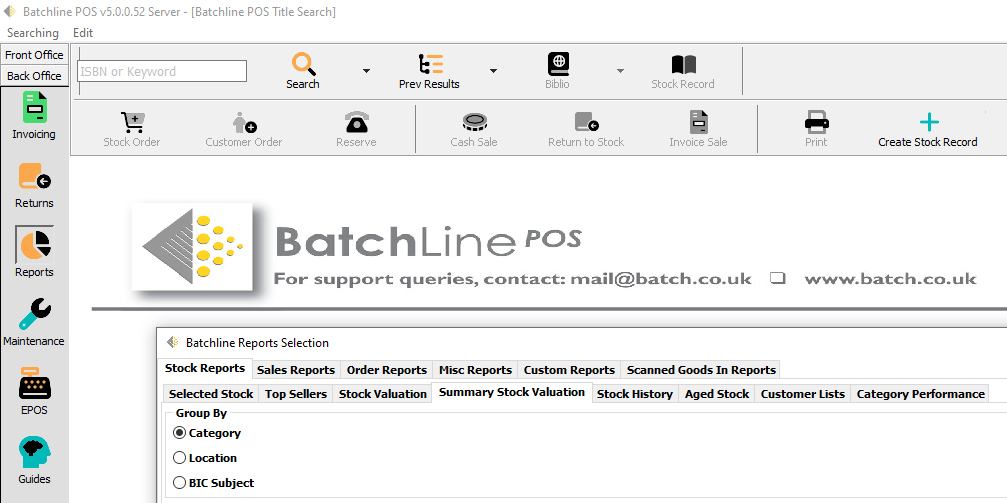Open the Maintenance wrench section
The width and height of the screenshot is (1007, 503).
coord(34,322)
